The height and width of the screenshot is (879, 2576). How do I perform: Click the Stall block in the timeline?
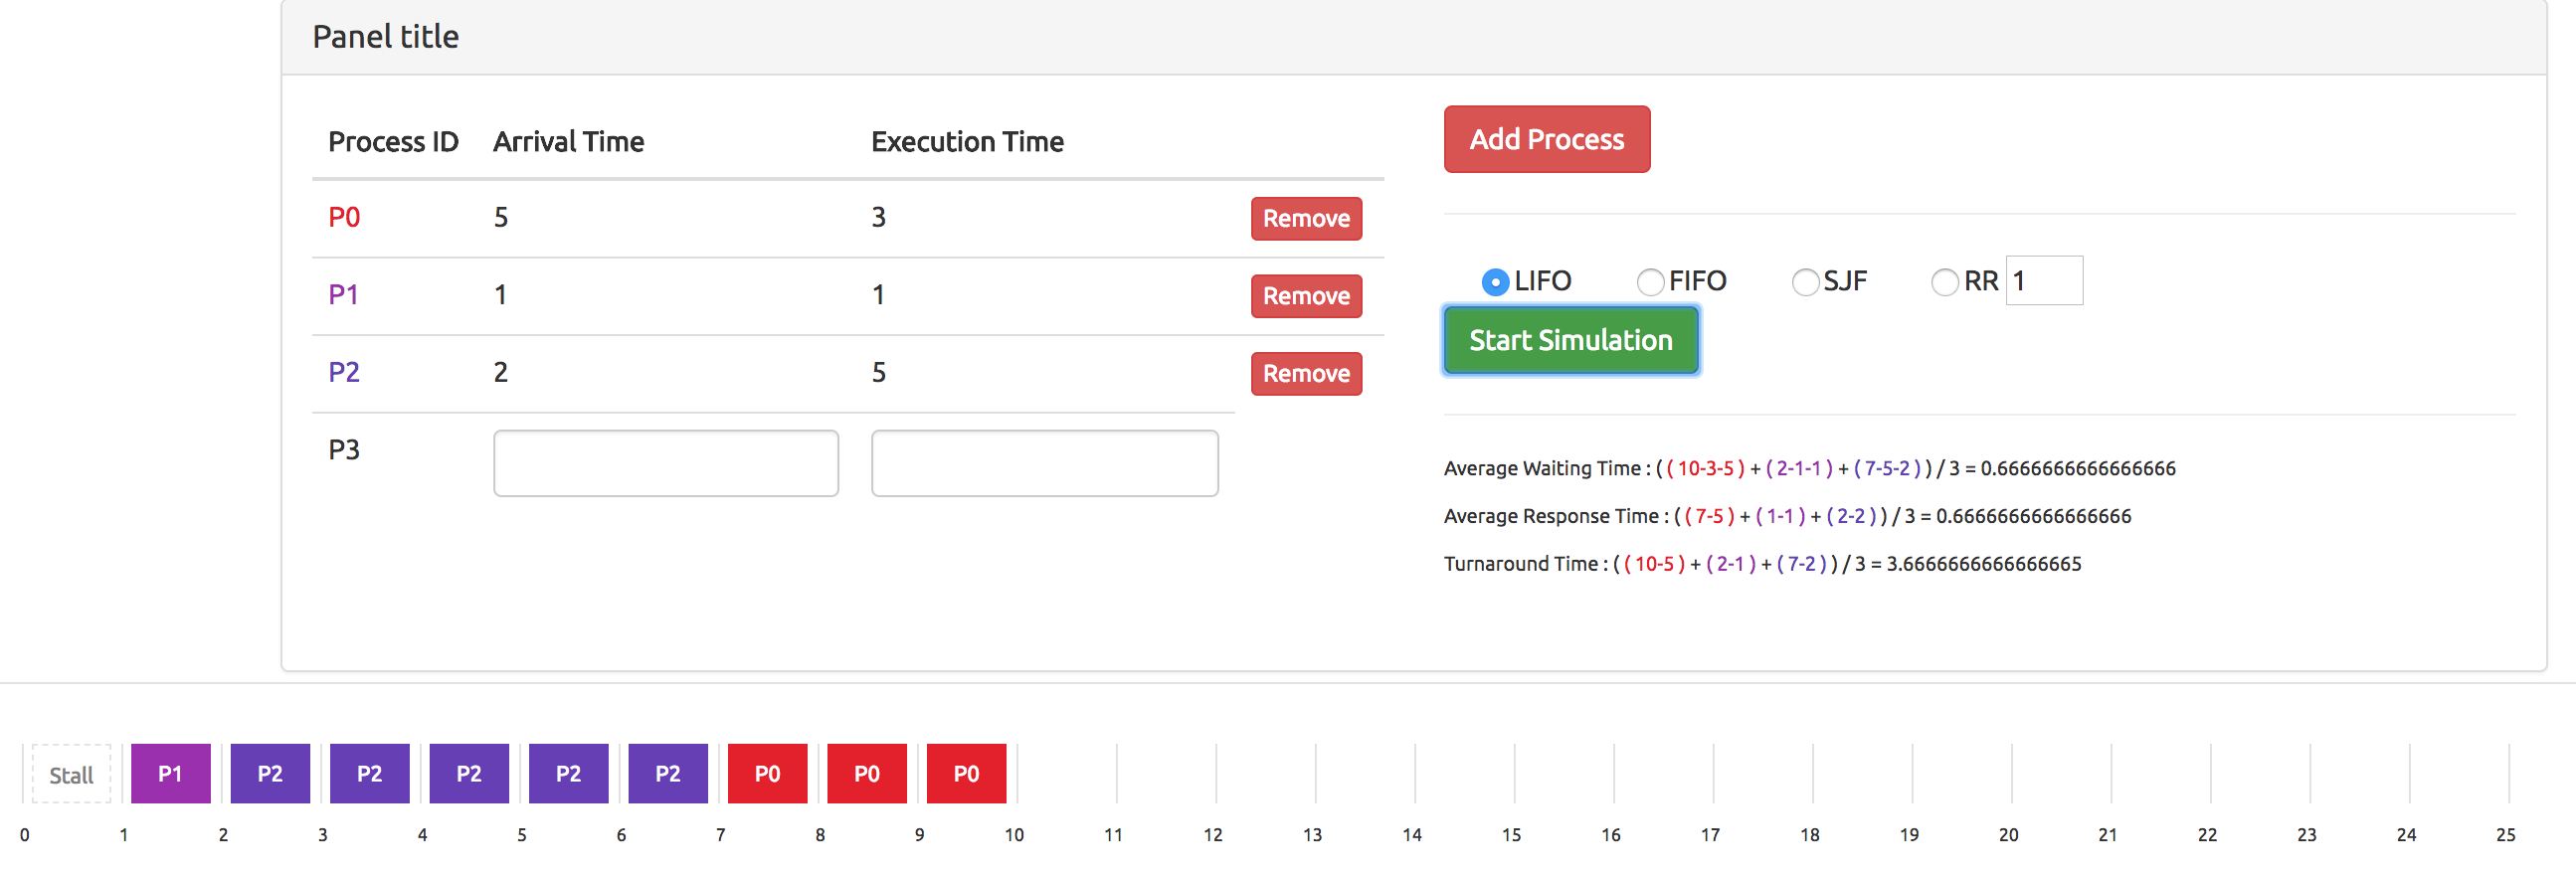71,774
